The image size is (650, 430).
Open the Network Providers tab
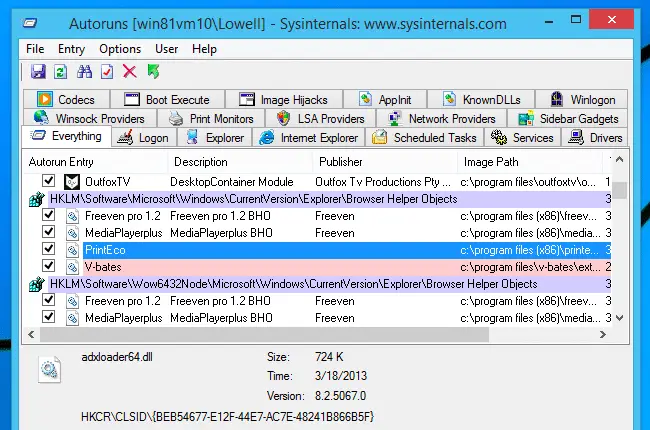click(x=441, y=119)
